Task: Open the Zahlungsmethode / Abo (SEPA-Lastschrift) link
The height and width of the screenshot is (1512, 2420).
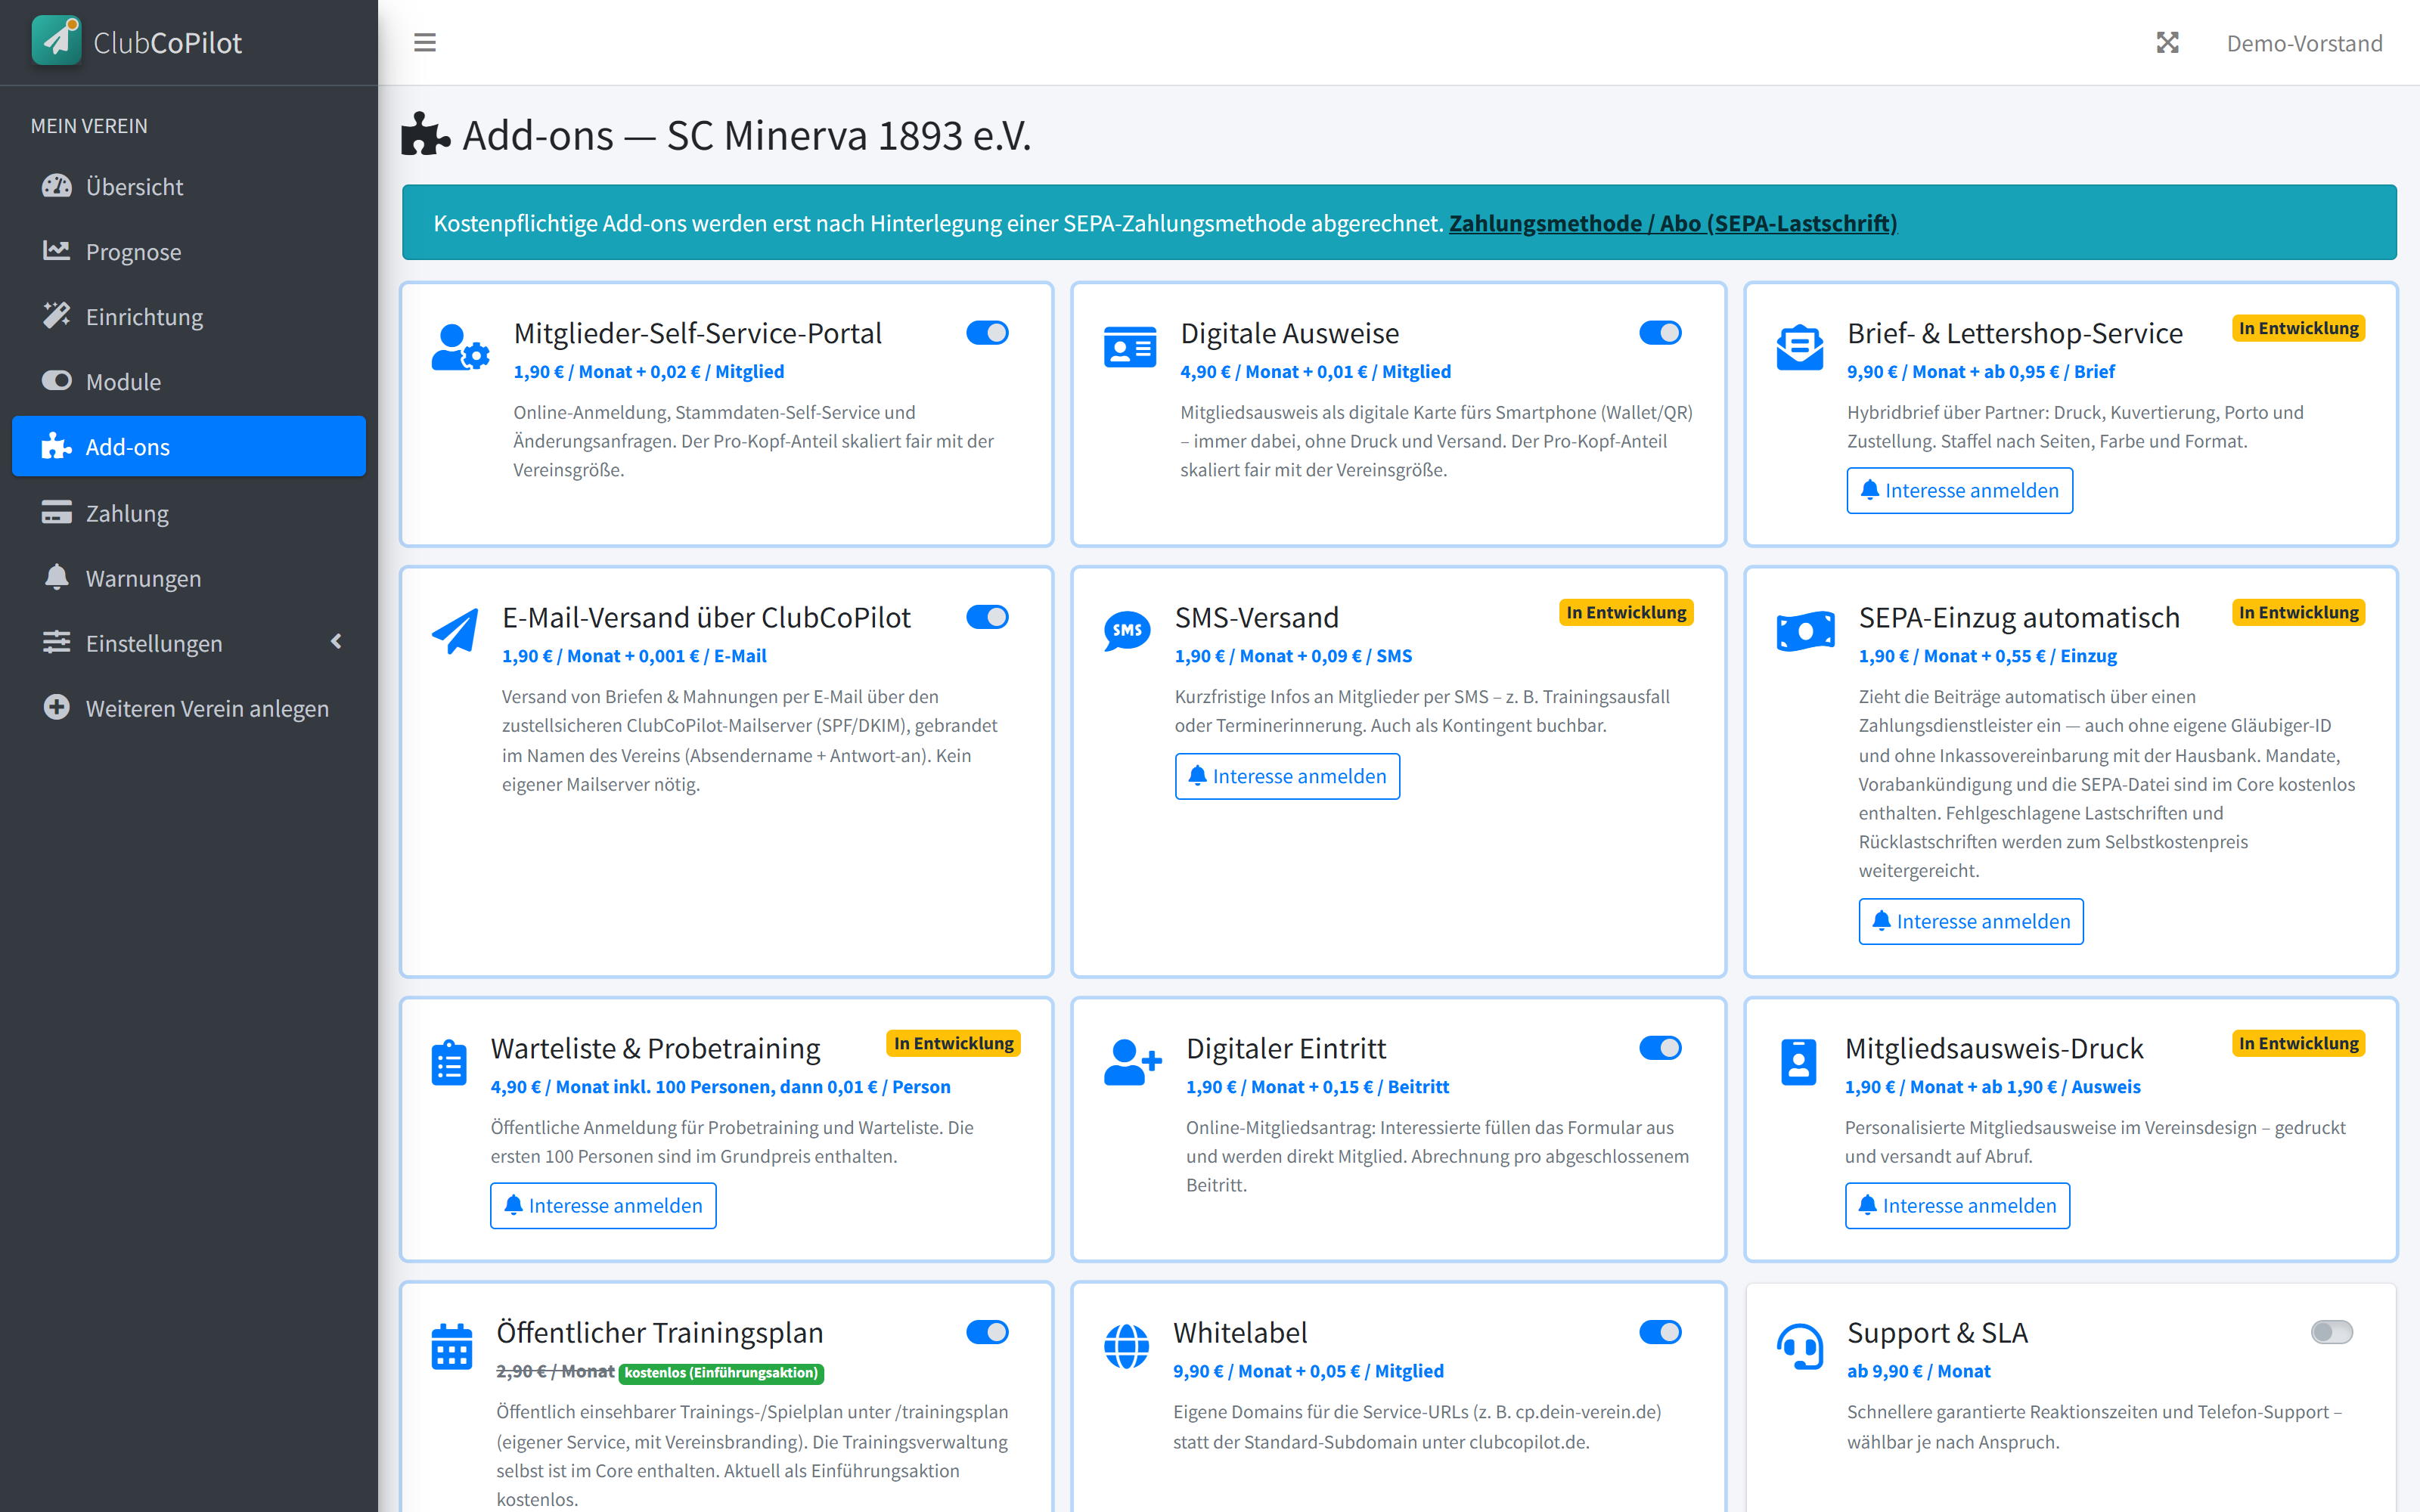Action: pyautogui.click(x=1673, y=223)
